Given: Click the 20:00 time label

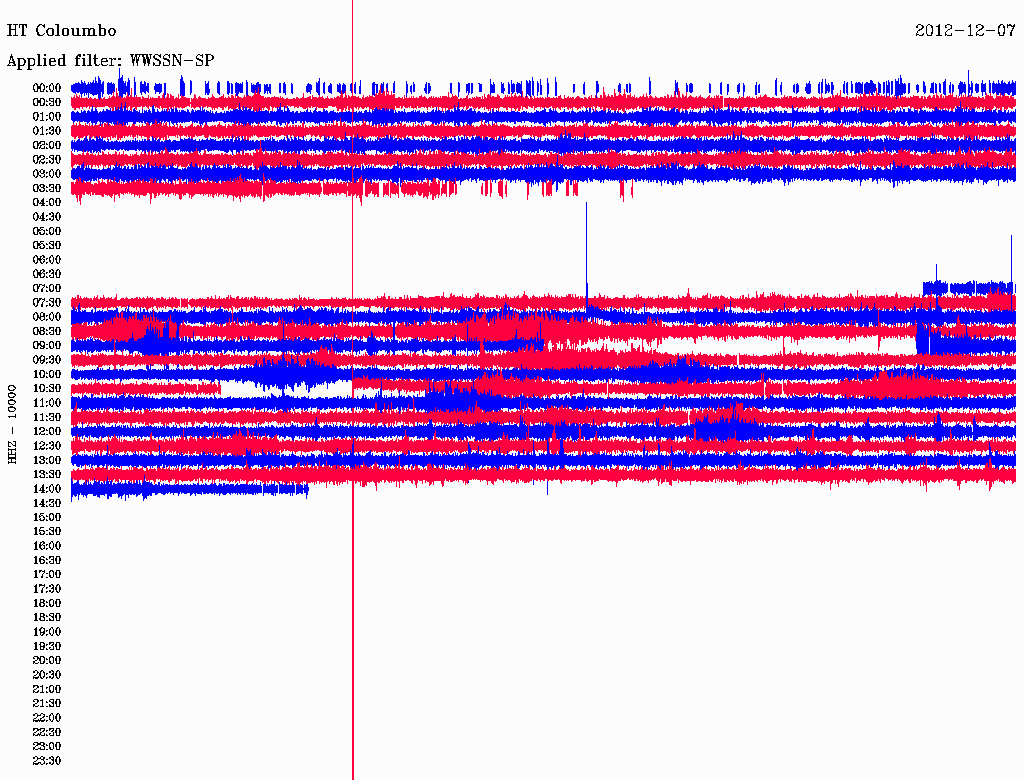Looking at the screenshot, I should pyautogui.click(x=47, y=660).
